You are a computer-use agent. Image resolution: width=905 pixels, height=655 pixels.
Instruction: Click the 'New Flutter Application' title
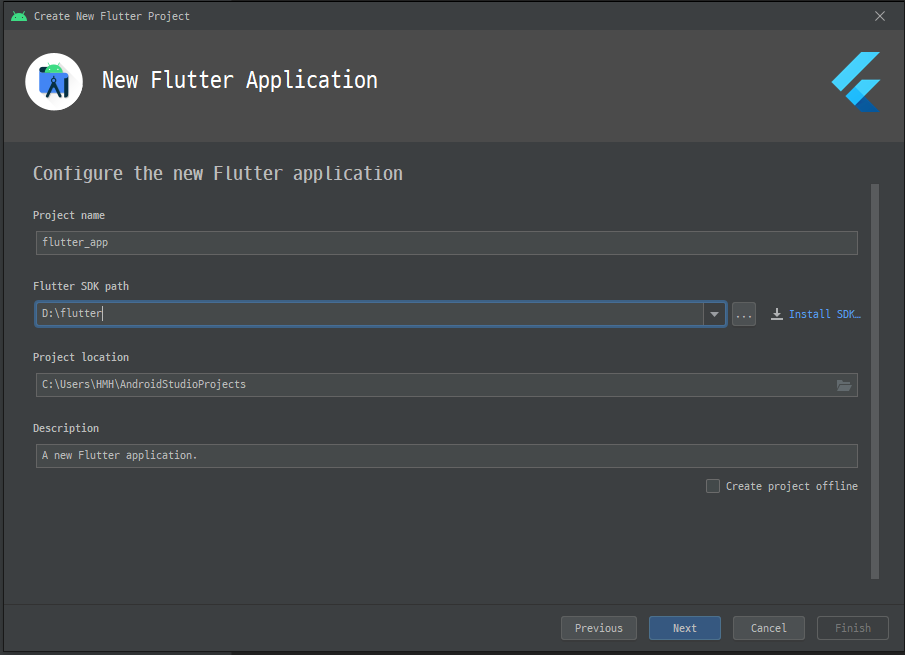coord(240,80)
